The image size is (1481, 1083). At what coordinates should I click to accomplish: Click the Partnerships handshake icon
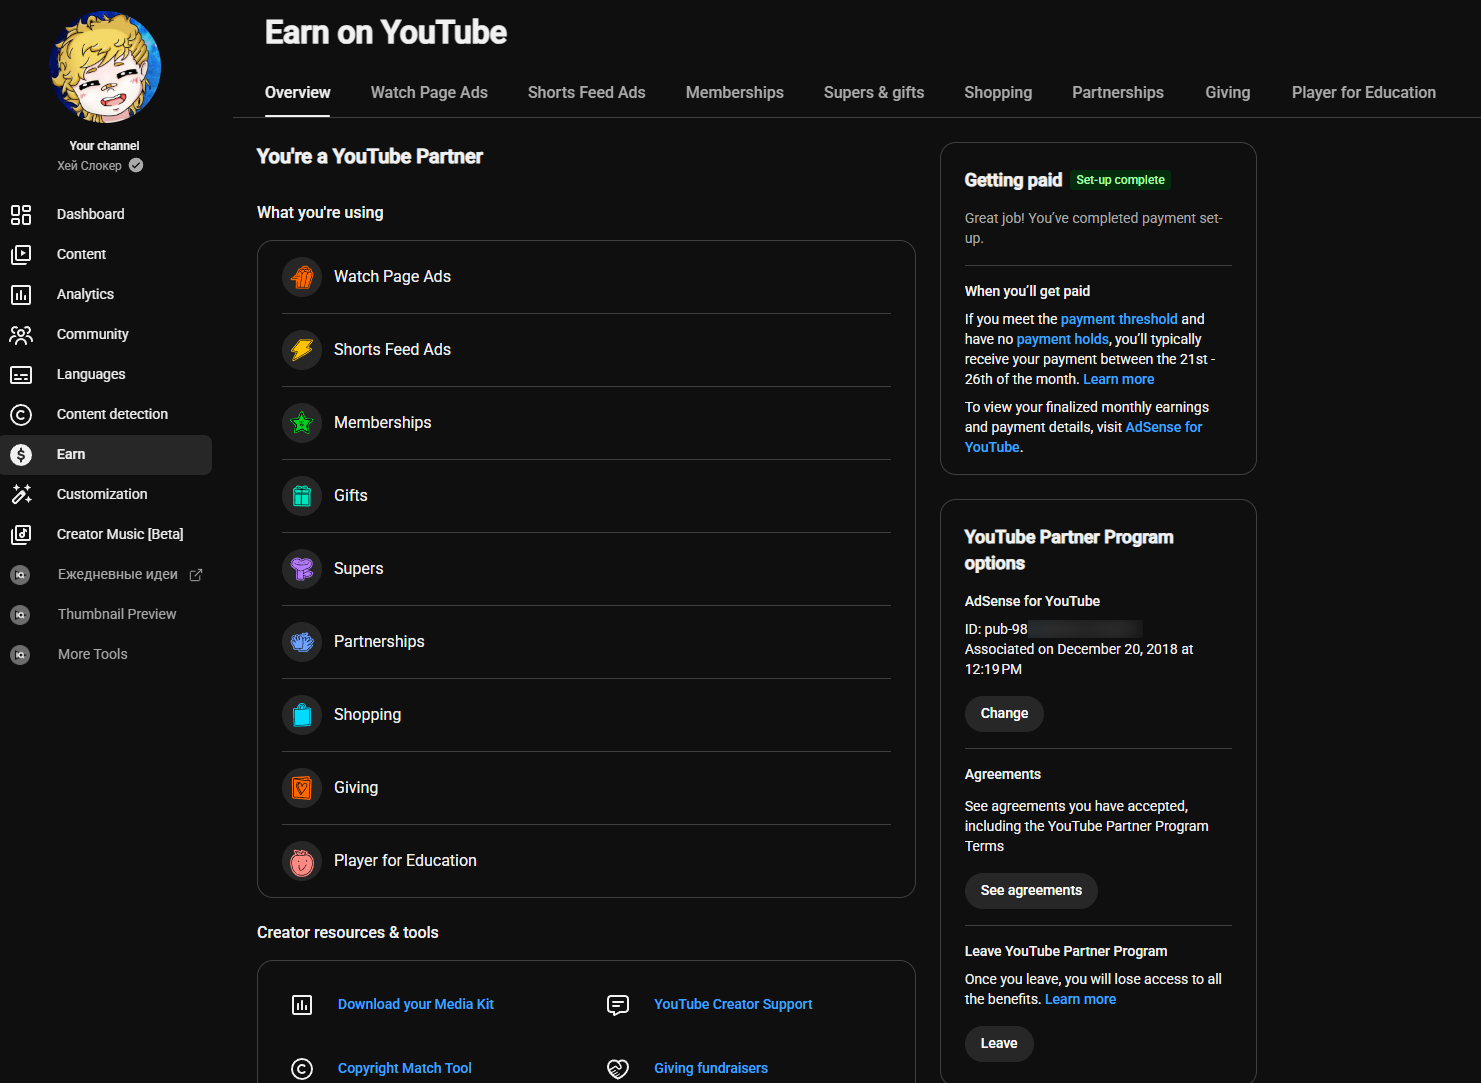point(302,642)
